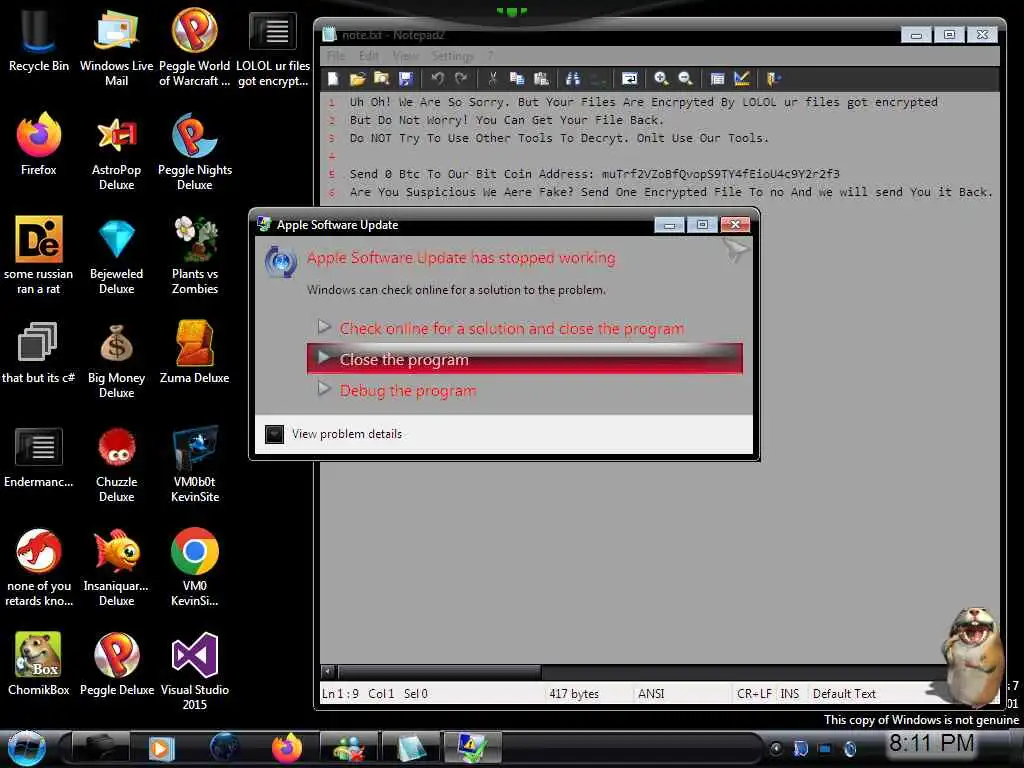The width and height of the screenshot is (1024, 768).
Task: Click Firefox icon on the taskbar
Action: coord(287,748)
